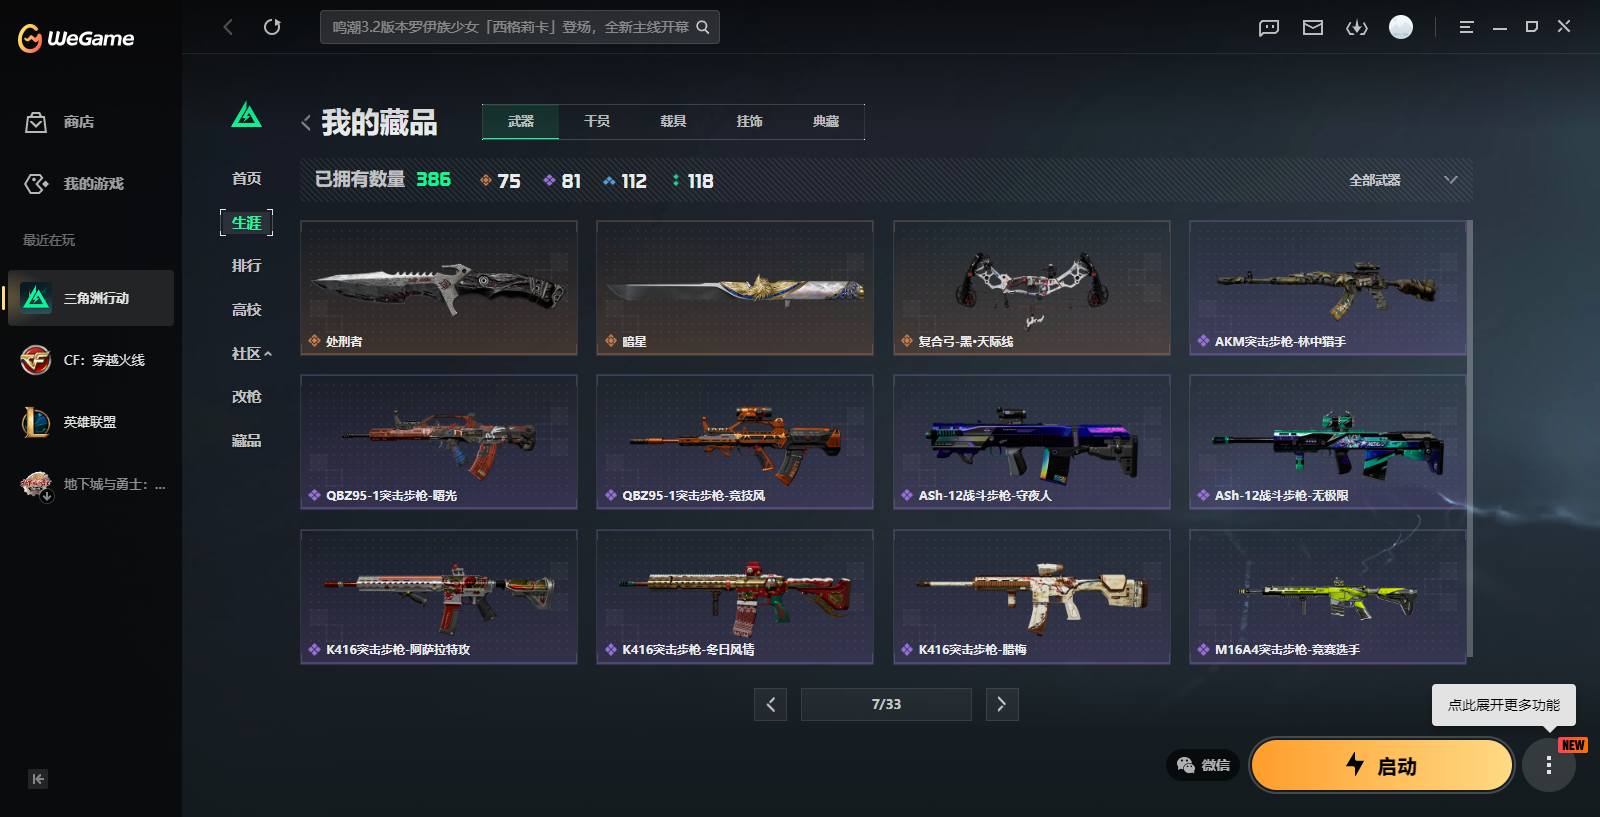This screenshot has width=1600, height=817.
Task: Select the AKM突击步枪-林中猎手 weapon card
Action: tap(1327, 288)
